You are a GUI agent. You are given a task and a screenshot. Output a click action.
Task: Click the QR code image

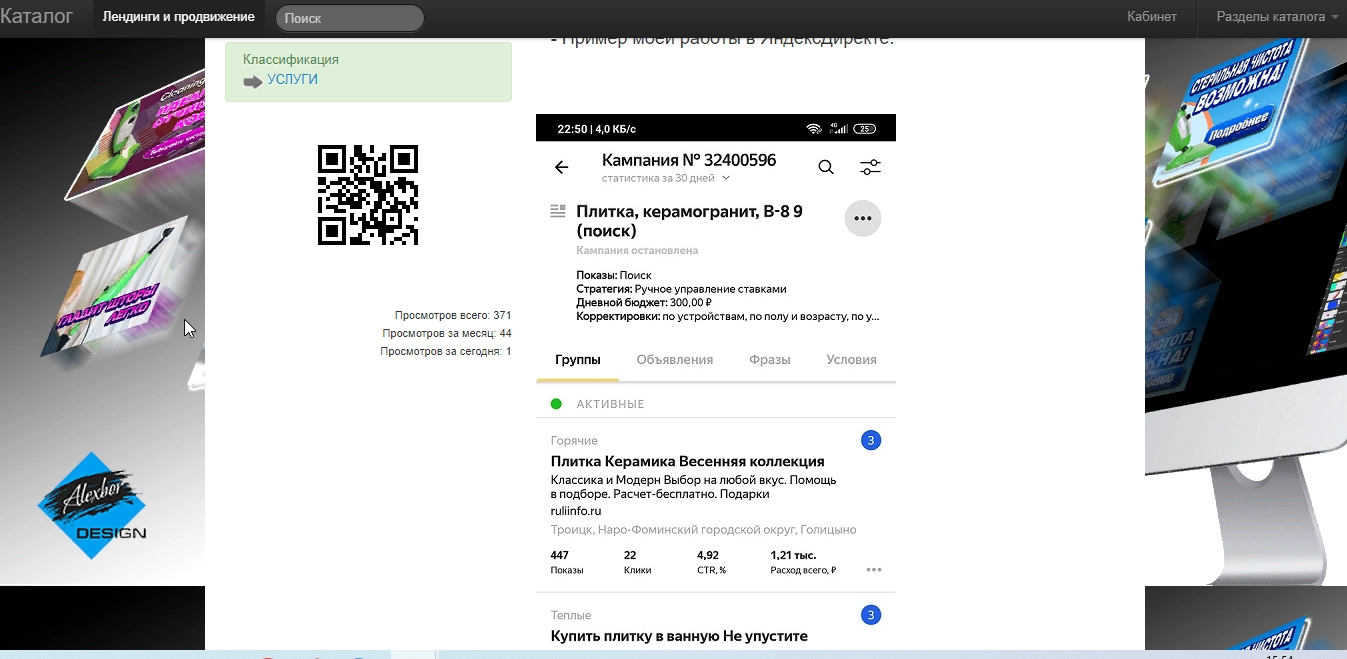pos(367,194)
